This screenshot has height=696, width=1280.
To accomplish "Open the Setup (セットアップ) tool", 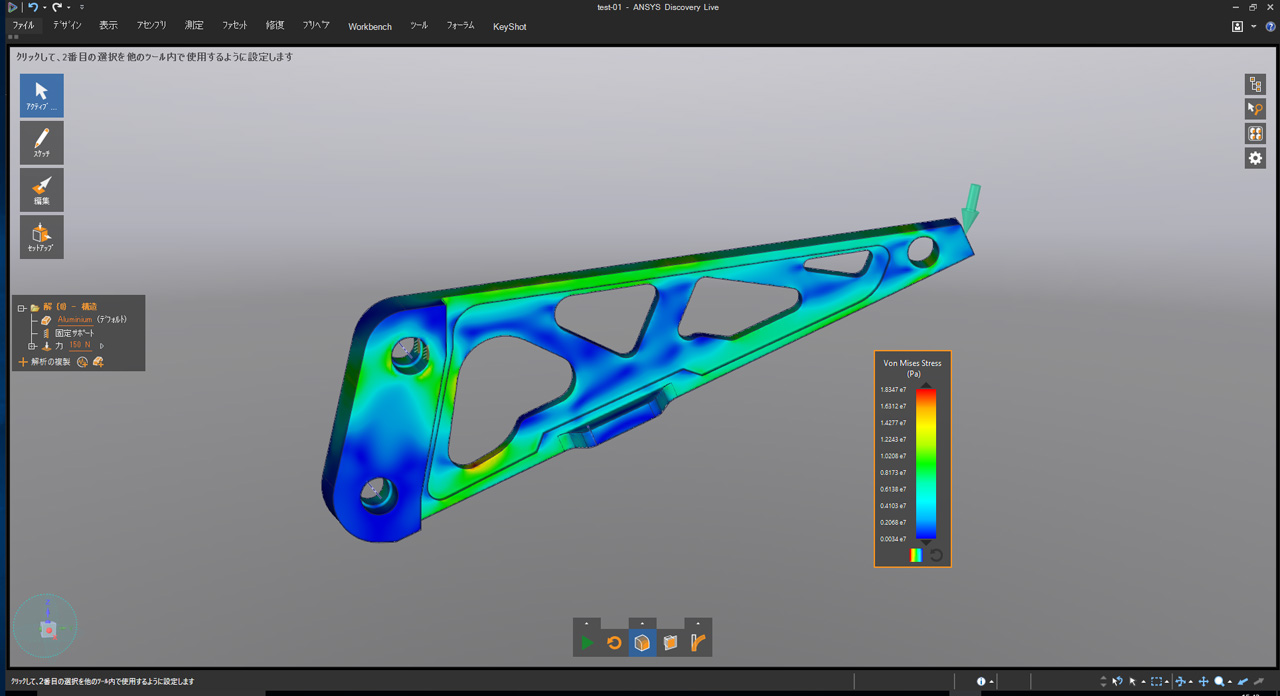I will coord(41,237).
